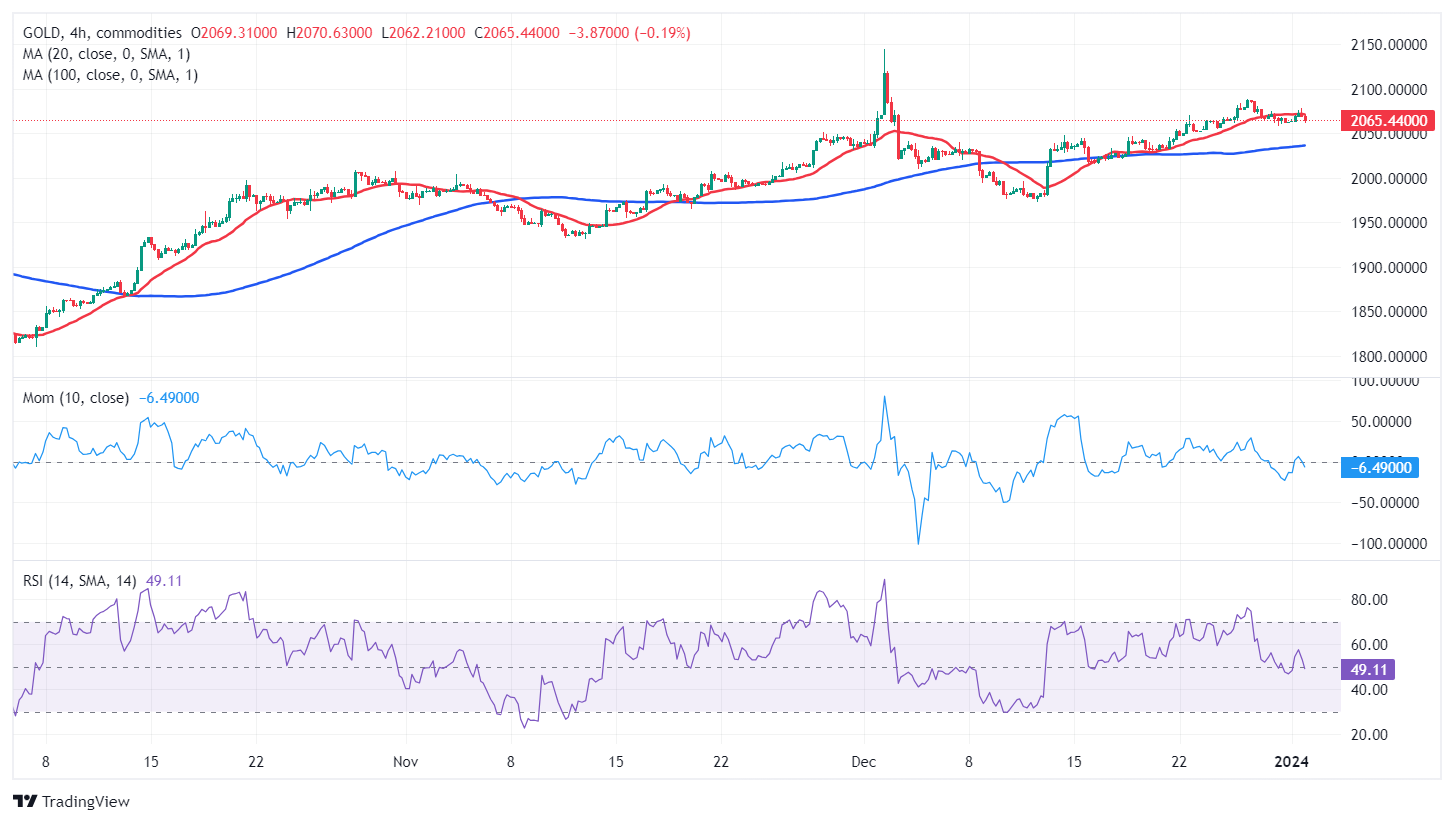Viewport: 1454px width, 823px height.
Task: Click the 4h timeframe label
Action: 79,33
